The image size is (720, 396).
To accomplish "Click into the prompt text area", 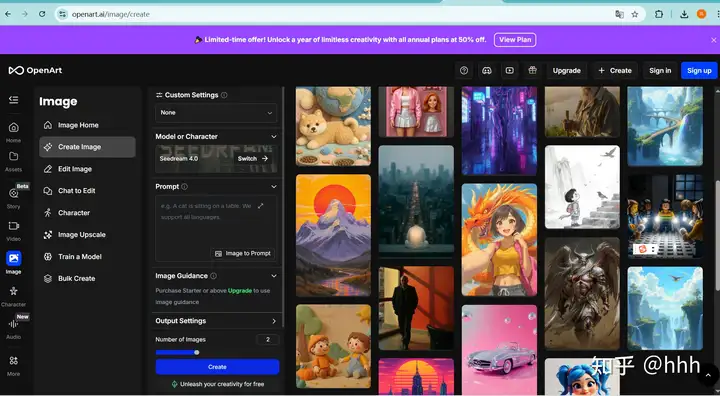I will tap(216, 228).
